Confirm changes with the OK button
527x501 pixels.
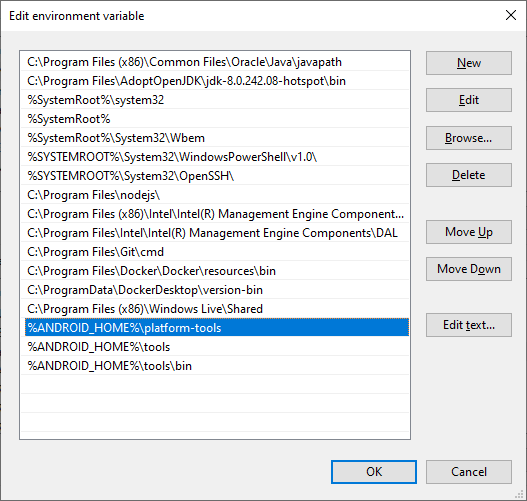point(374,472)
